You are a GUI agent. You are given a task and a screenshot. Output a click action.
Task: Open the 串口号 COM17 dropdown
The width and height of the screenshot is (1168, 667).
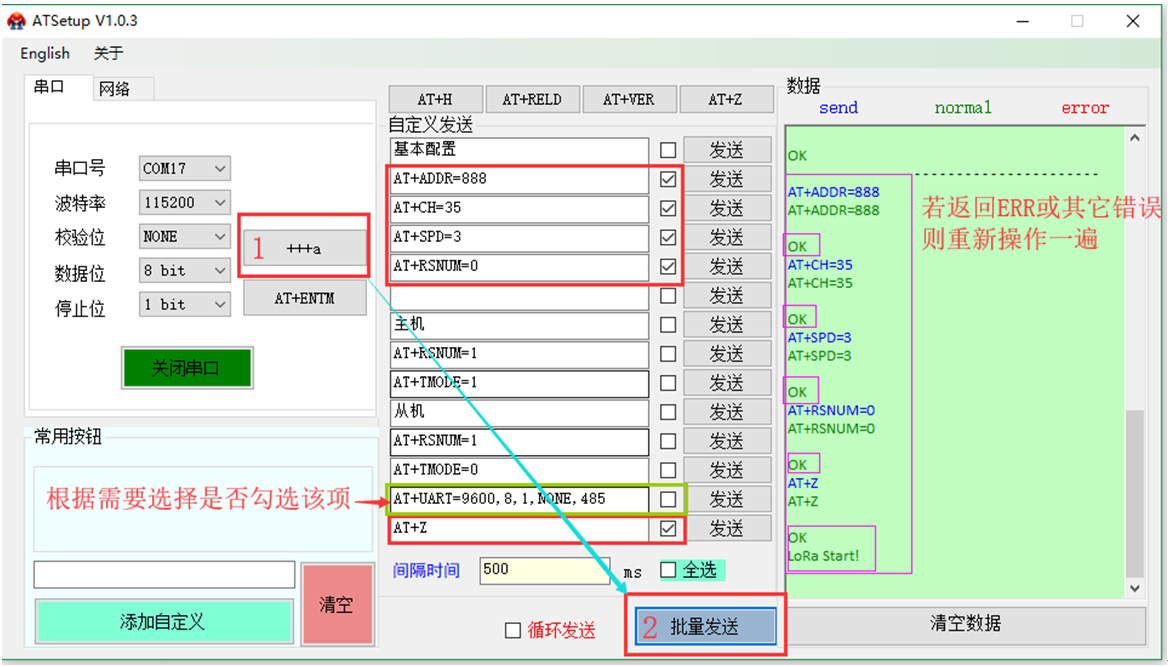185,169
